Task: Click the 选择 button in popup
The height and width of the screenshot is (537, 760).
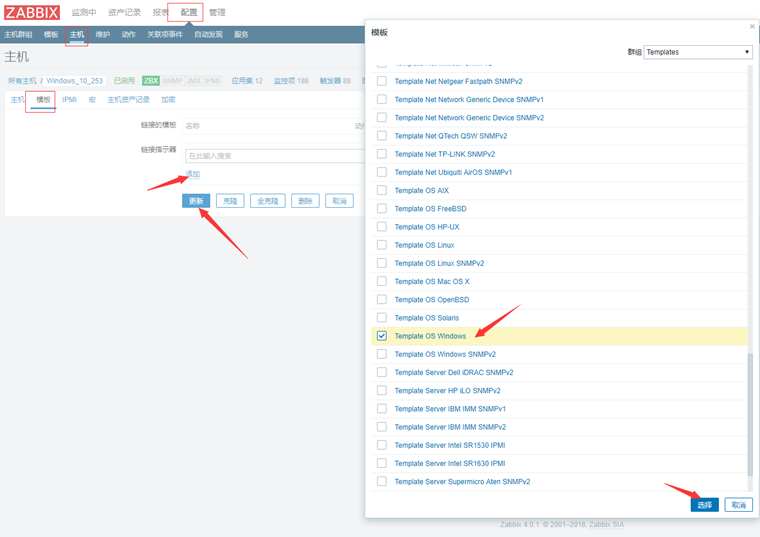Action: coord(704,505)
